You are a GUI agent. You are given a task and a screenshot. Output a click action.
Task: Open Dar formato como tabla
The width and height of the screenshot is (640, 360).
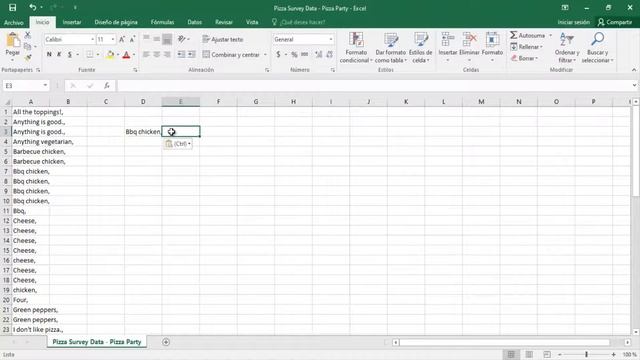pos(391,47)
